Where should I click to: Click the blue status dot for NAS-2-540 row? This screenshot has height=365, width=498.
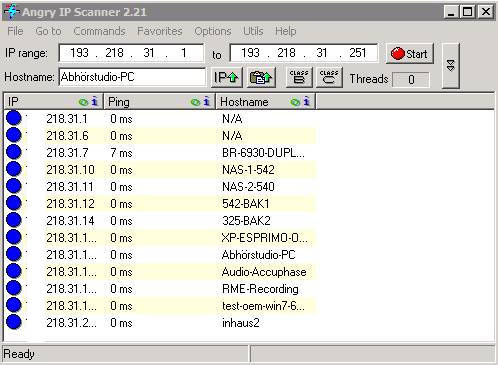pyautogui.click(x=14, y=186)
